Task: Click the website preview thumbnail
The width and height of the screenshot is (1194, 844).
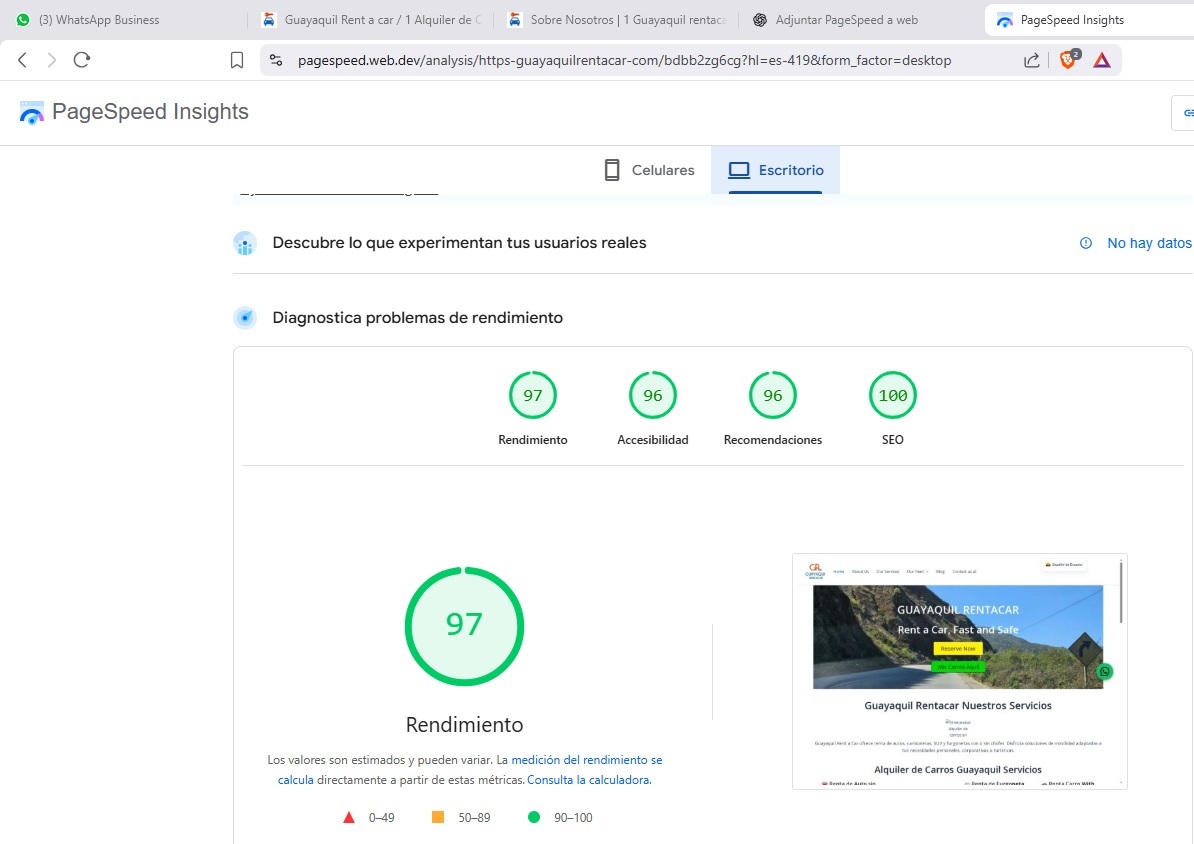Action: pos(958,672)
